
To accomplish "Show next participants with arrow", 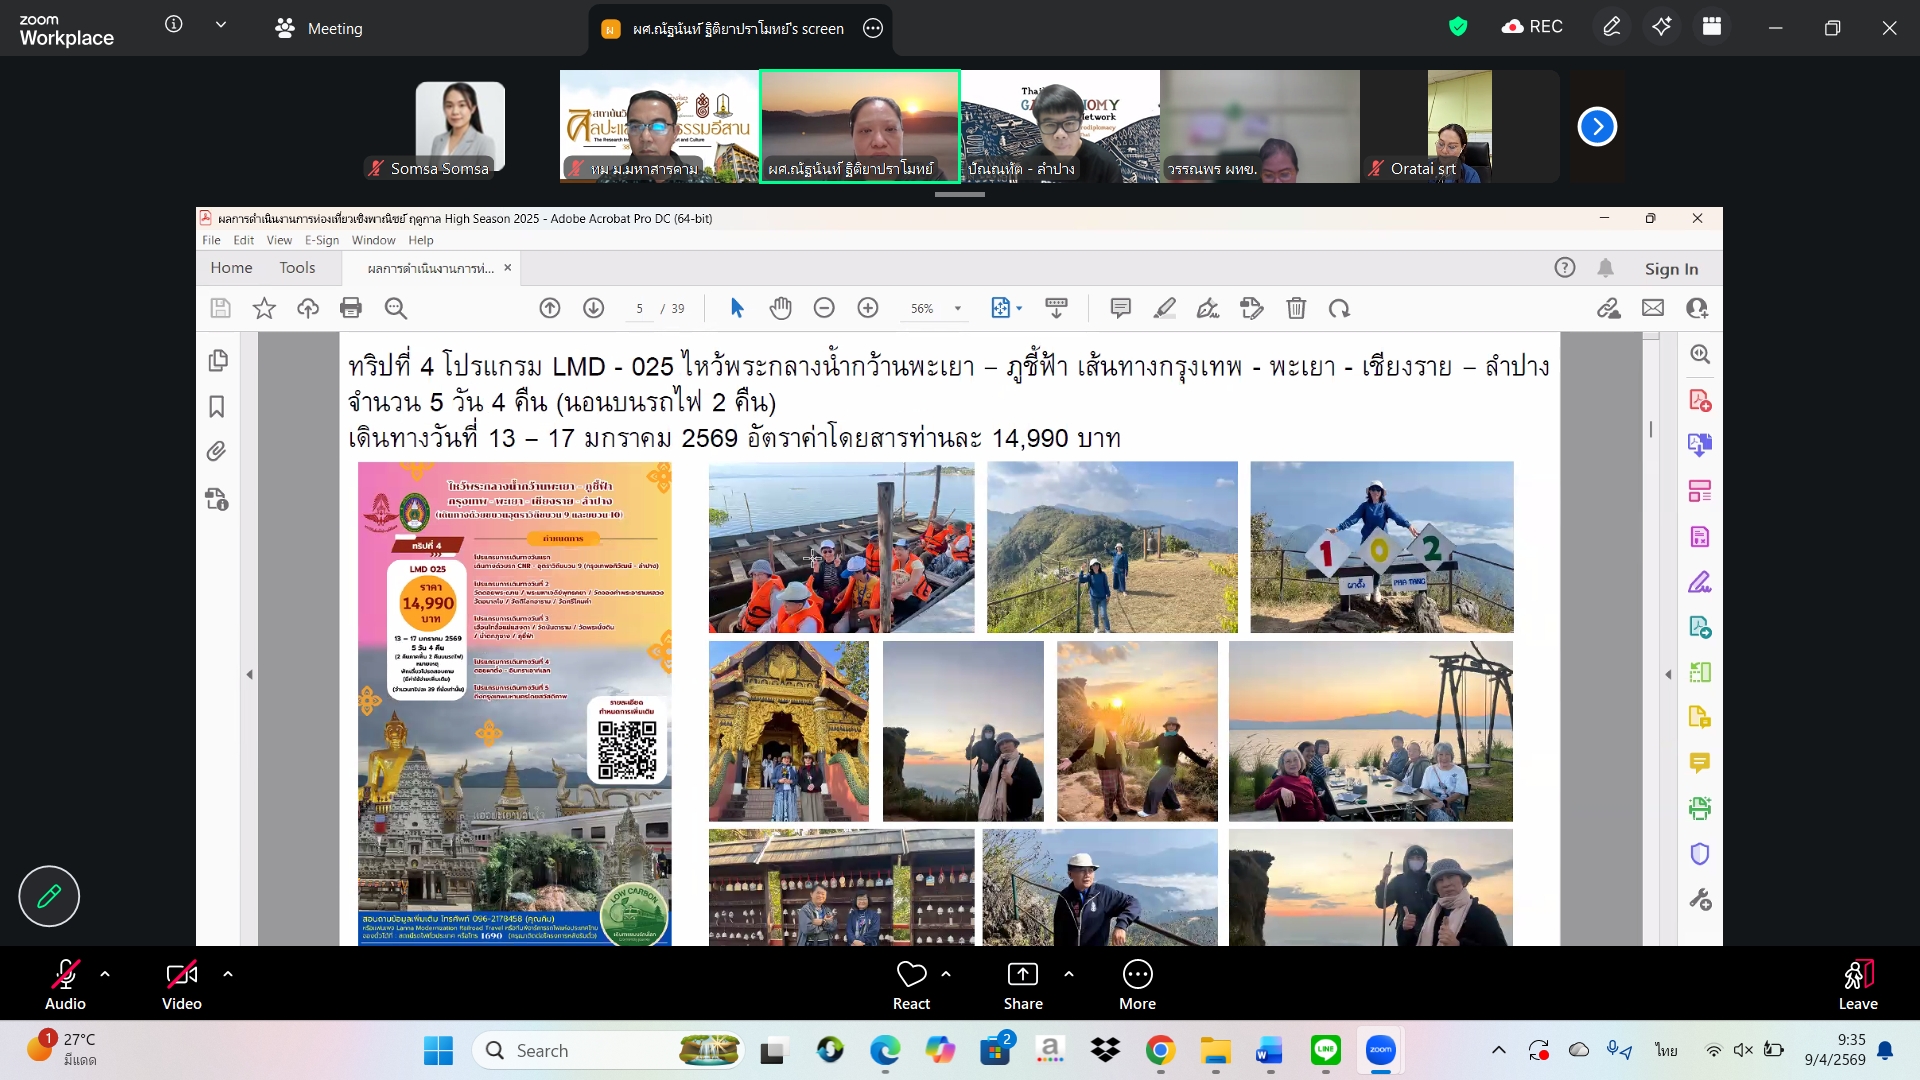I will tap(1597, 127).
